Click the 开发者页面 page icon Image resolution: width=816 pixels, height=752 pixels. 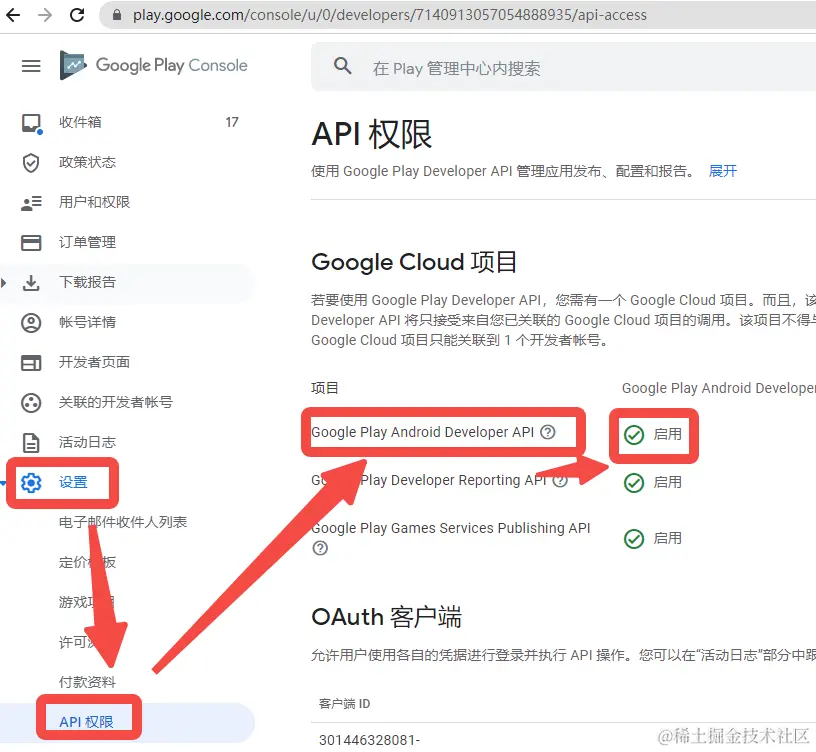click(31, 363)
